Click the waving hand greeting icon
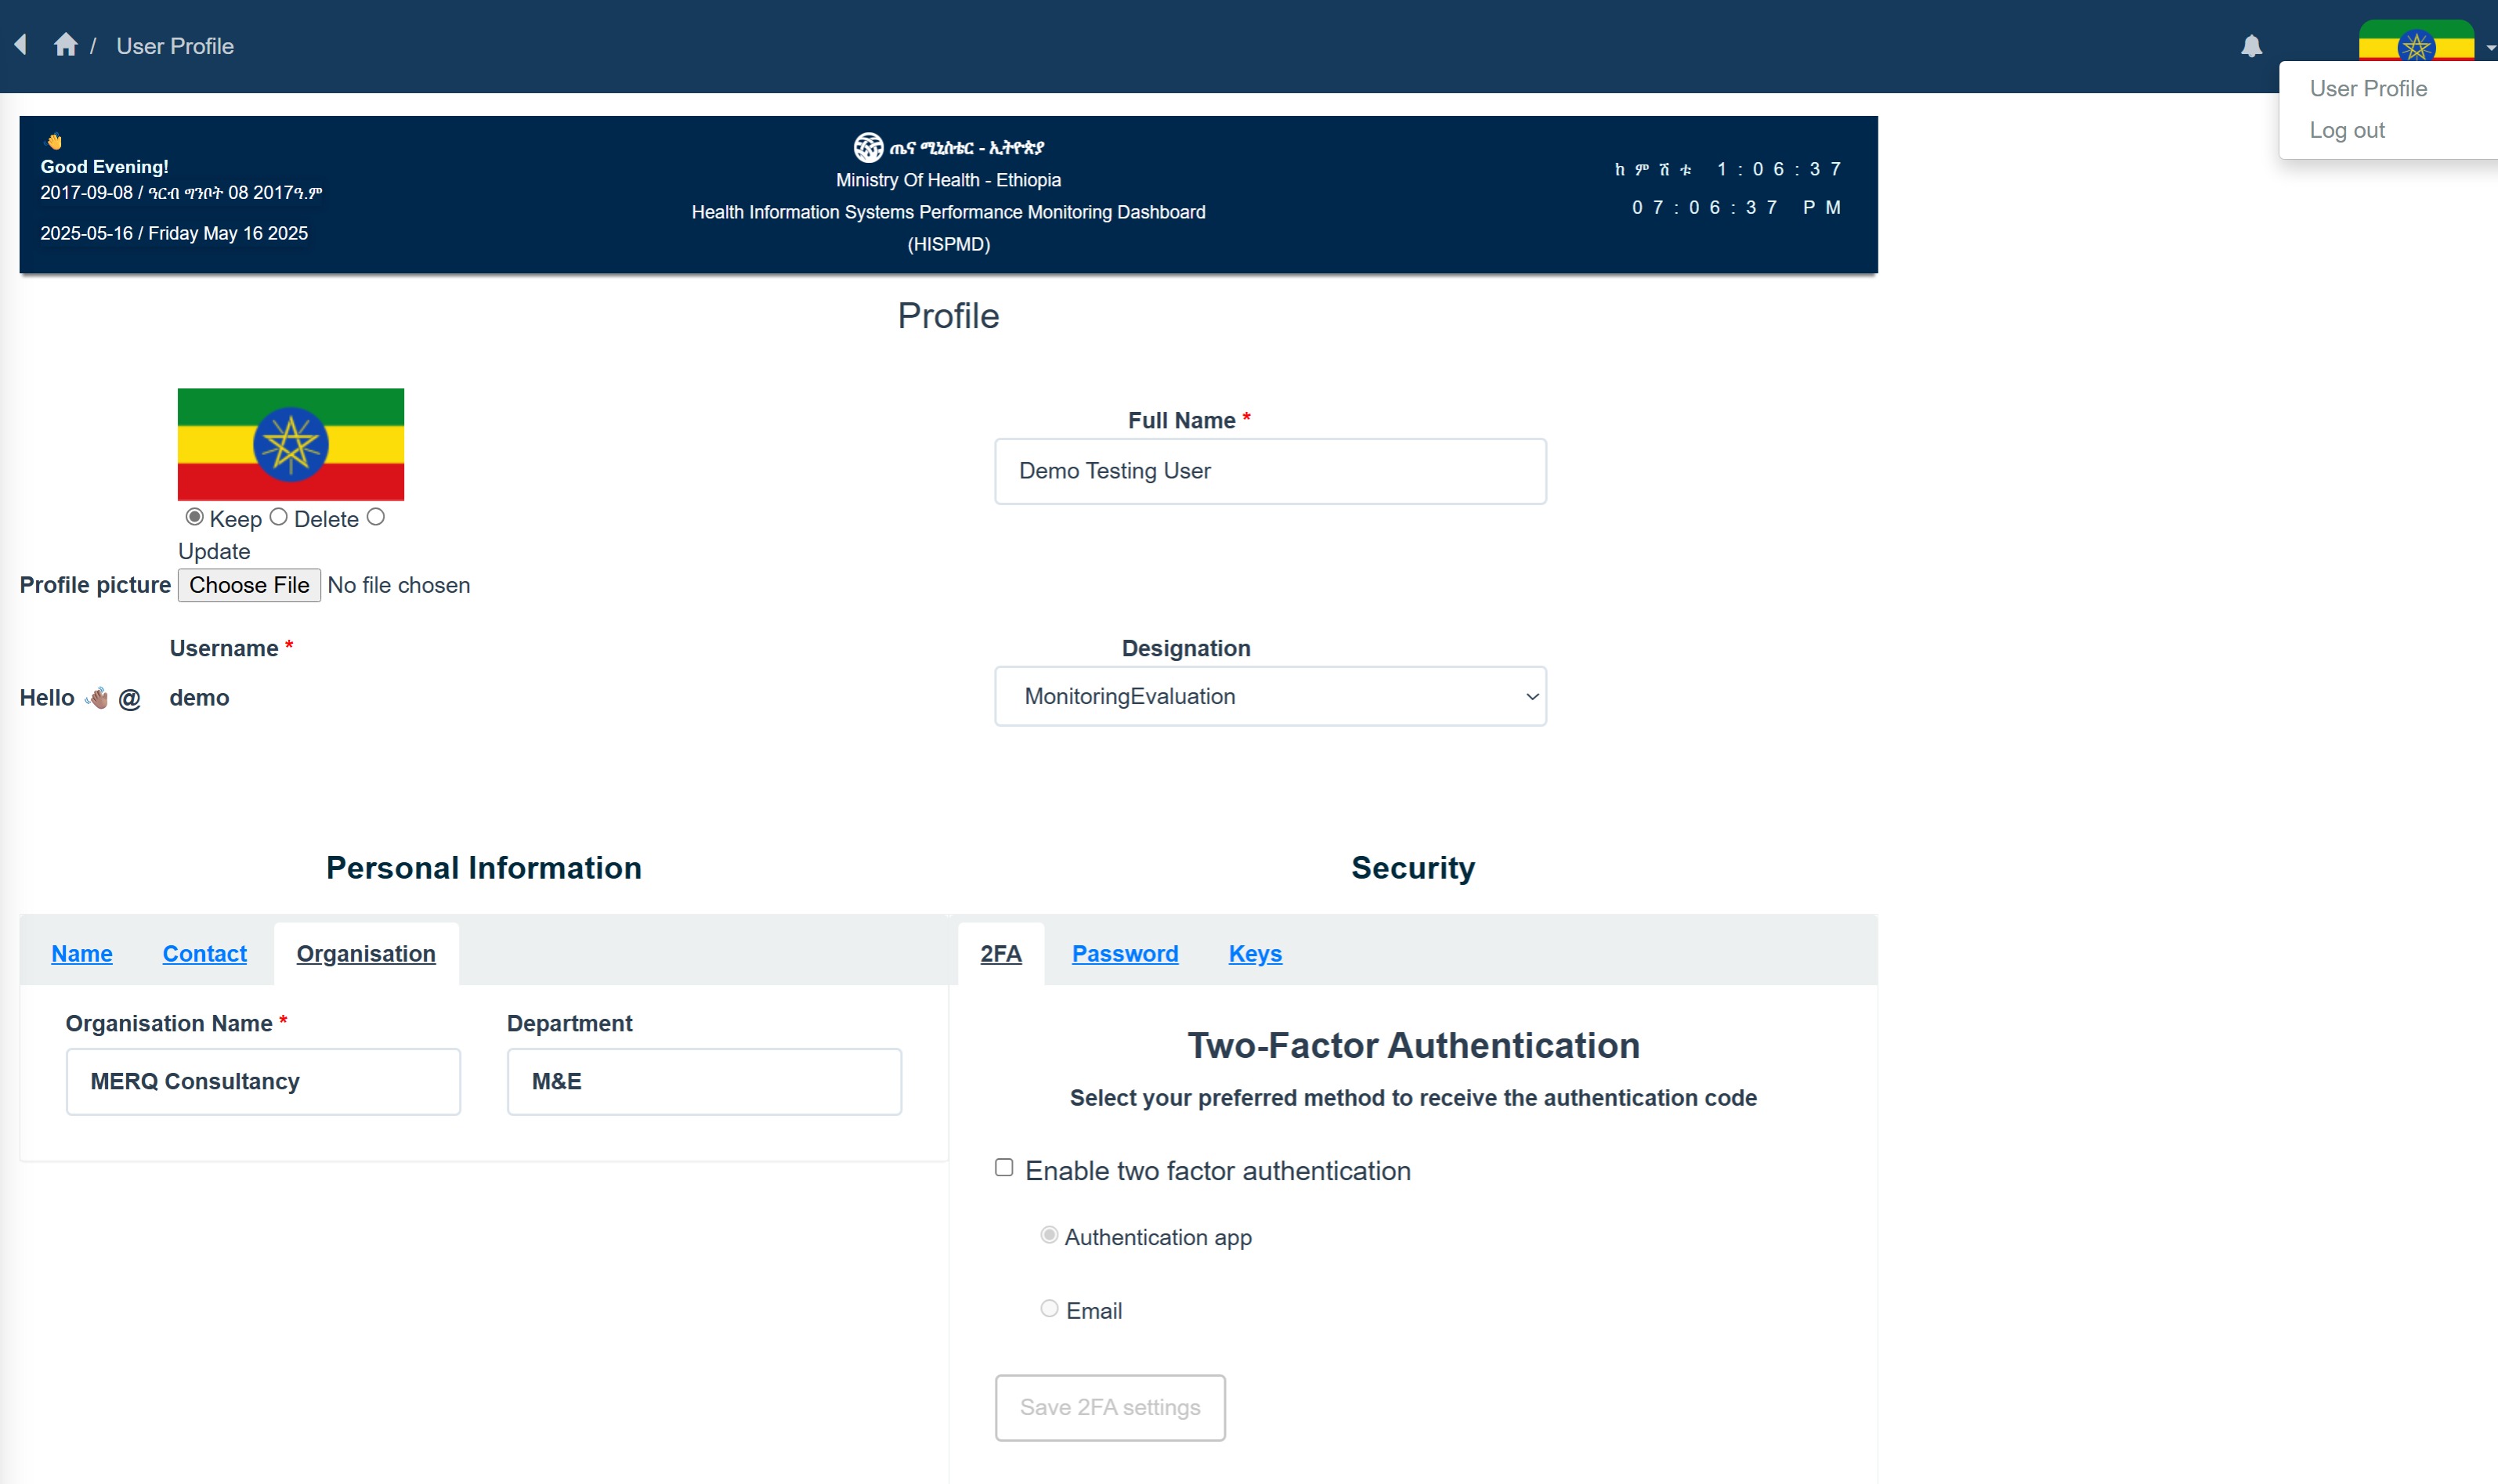The width and height of the screenshot is (2498, 1484). click(x=55, y=142)
